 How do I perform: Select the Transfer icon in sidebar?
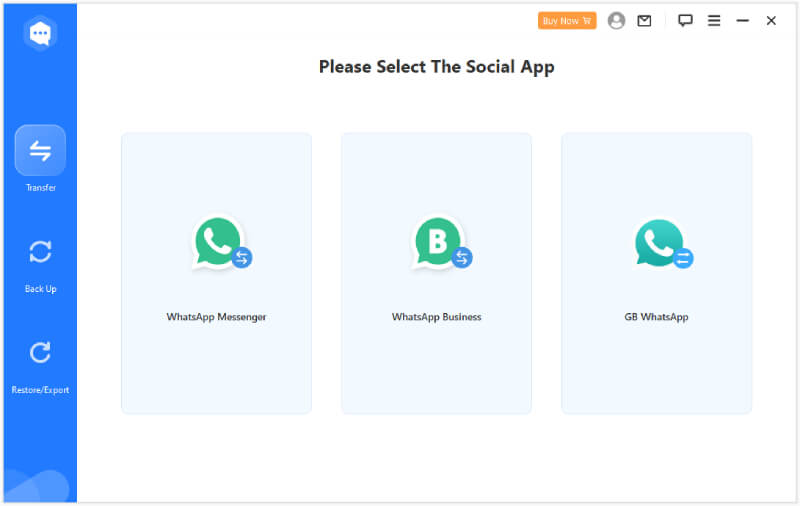pyautogui.click(x=40, y=150)
